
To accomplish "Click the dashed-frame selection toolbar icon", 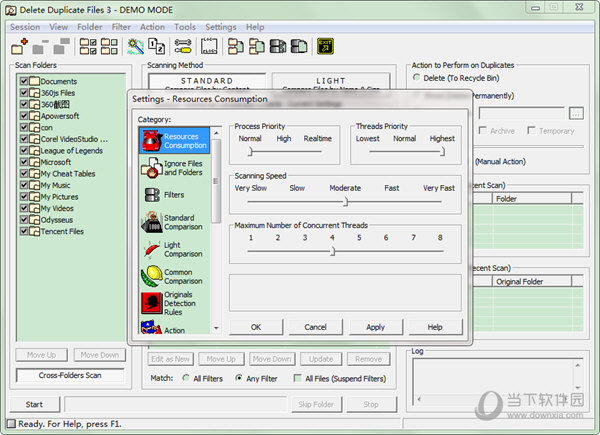I will pyautogui.click(x=209, y=46).
